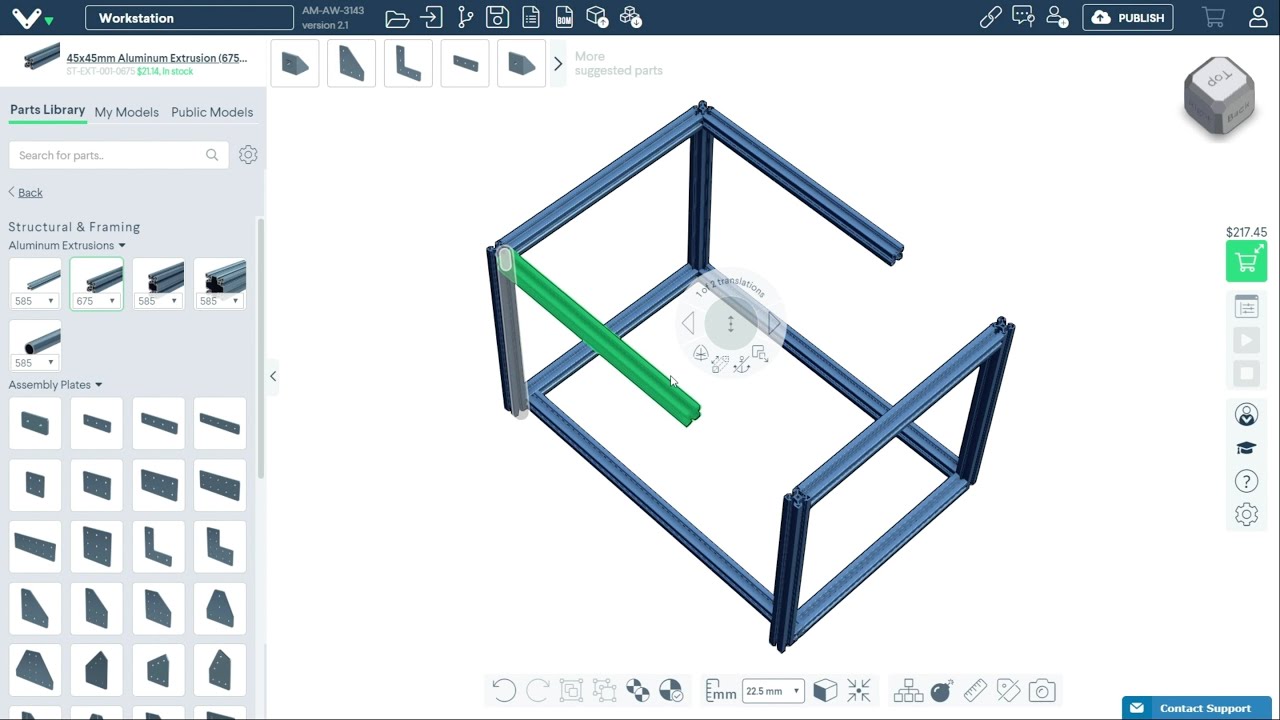Take a screenshot with camera icon
The height and width of the screenshot is (720, 1280).
(1042, 690)
